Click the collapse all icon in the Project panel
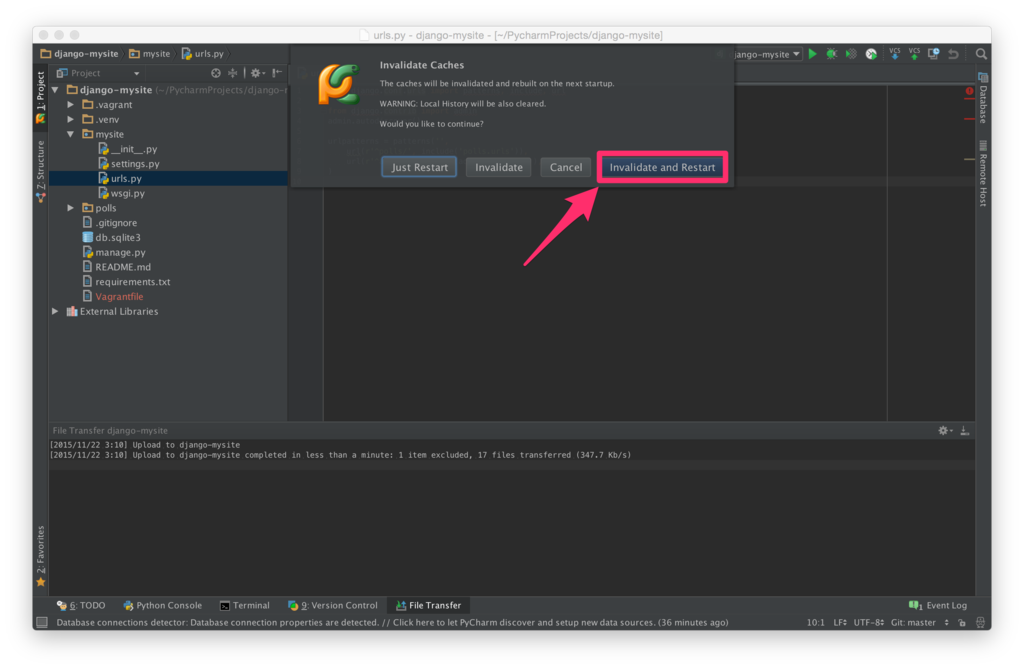The width and height of the screenshot is (1024, 669). pos(232,73)
